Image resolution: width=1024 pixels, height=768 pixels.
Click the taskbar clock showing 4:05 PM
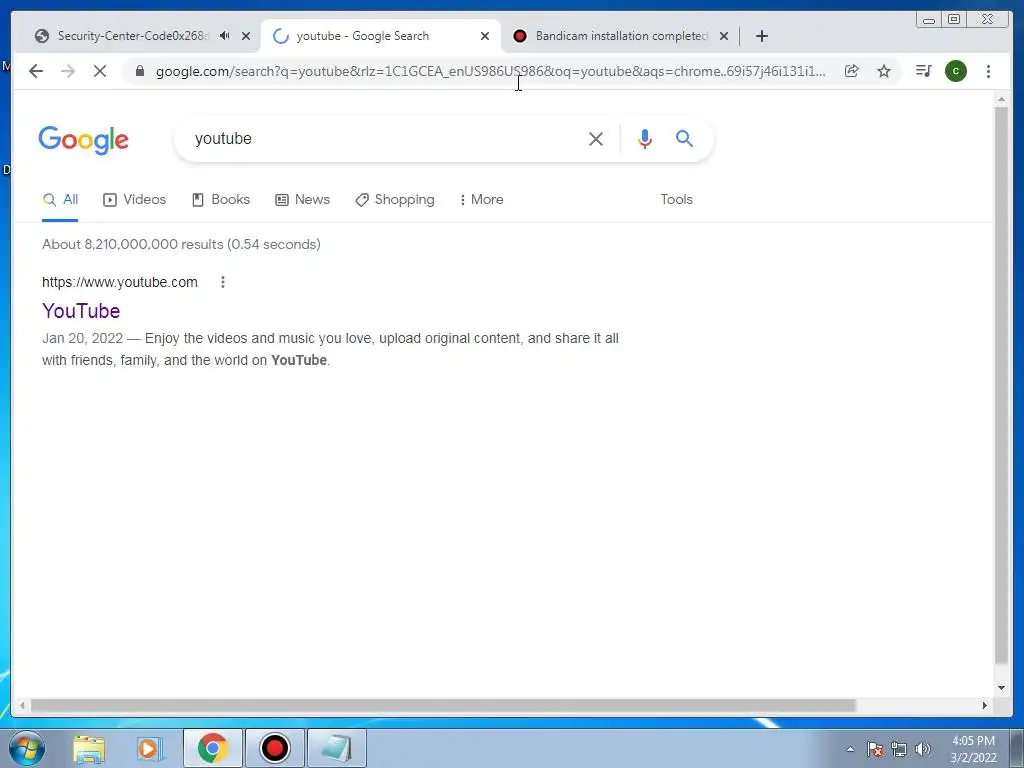(973, 749)
